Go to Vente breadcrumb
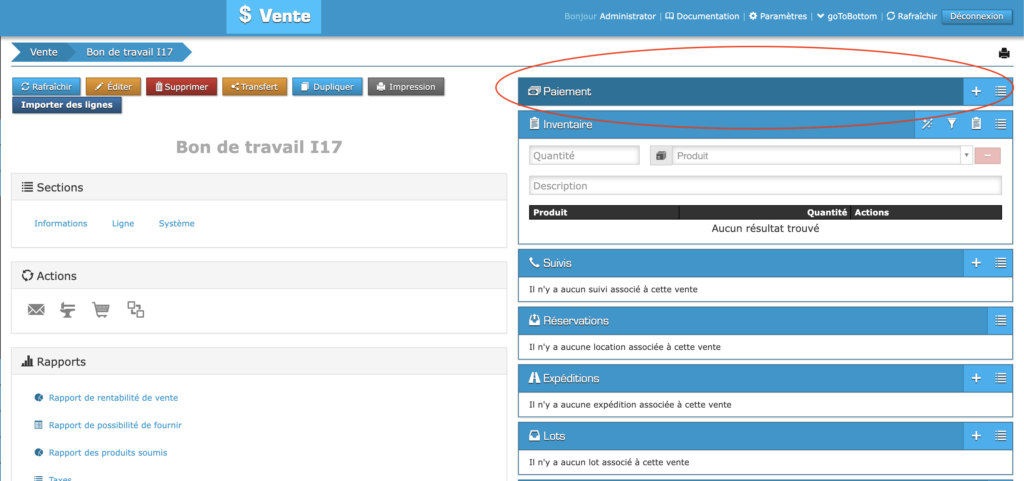1024x481 pixels. [44, 52]
